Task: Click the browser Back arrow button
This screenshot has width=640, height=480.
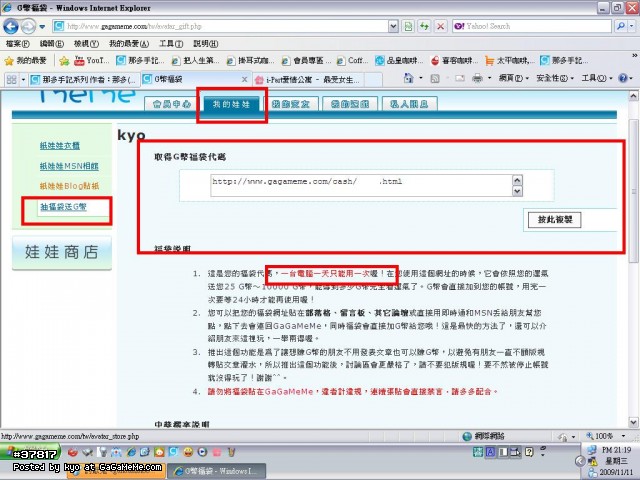Action: tap(11, 27)
